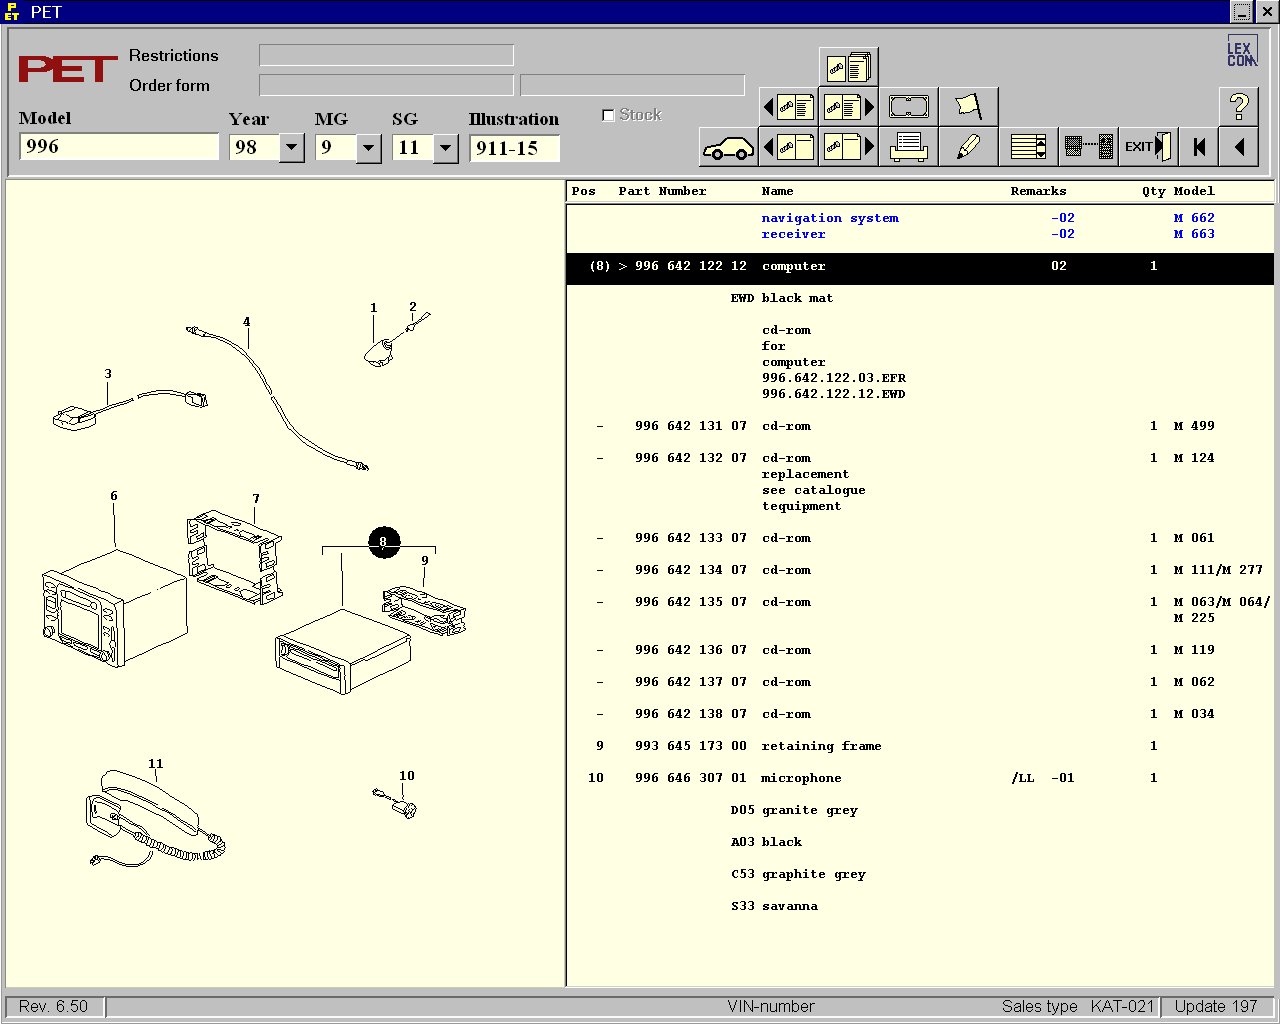Click the first Order form field
Screen dimensions: 1280x1024
click(386, 85)
